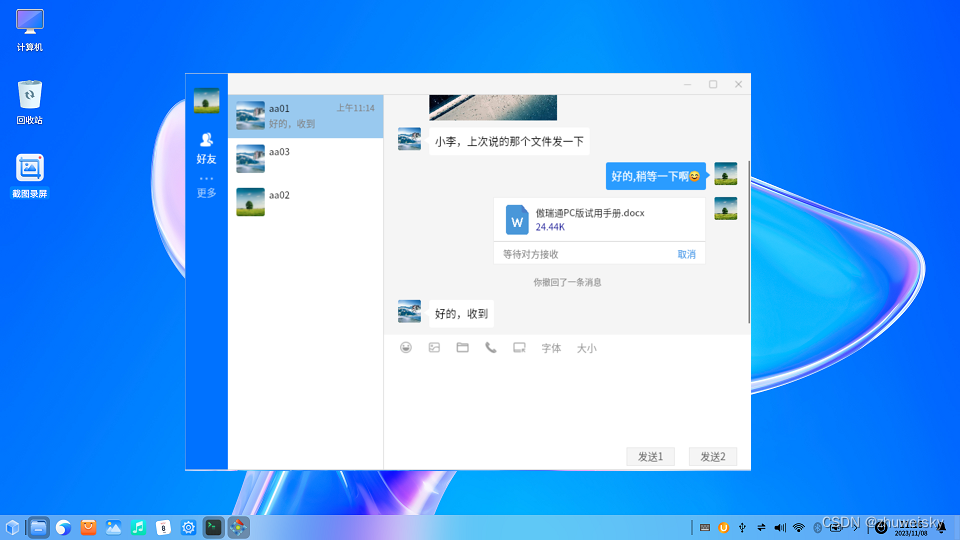
Task: Open the terminal from the taskbar
Action: [x=213, y=527]
